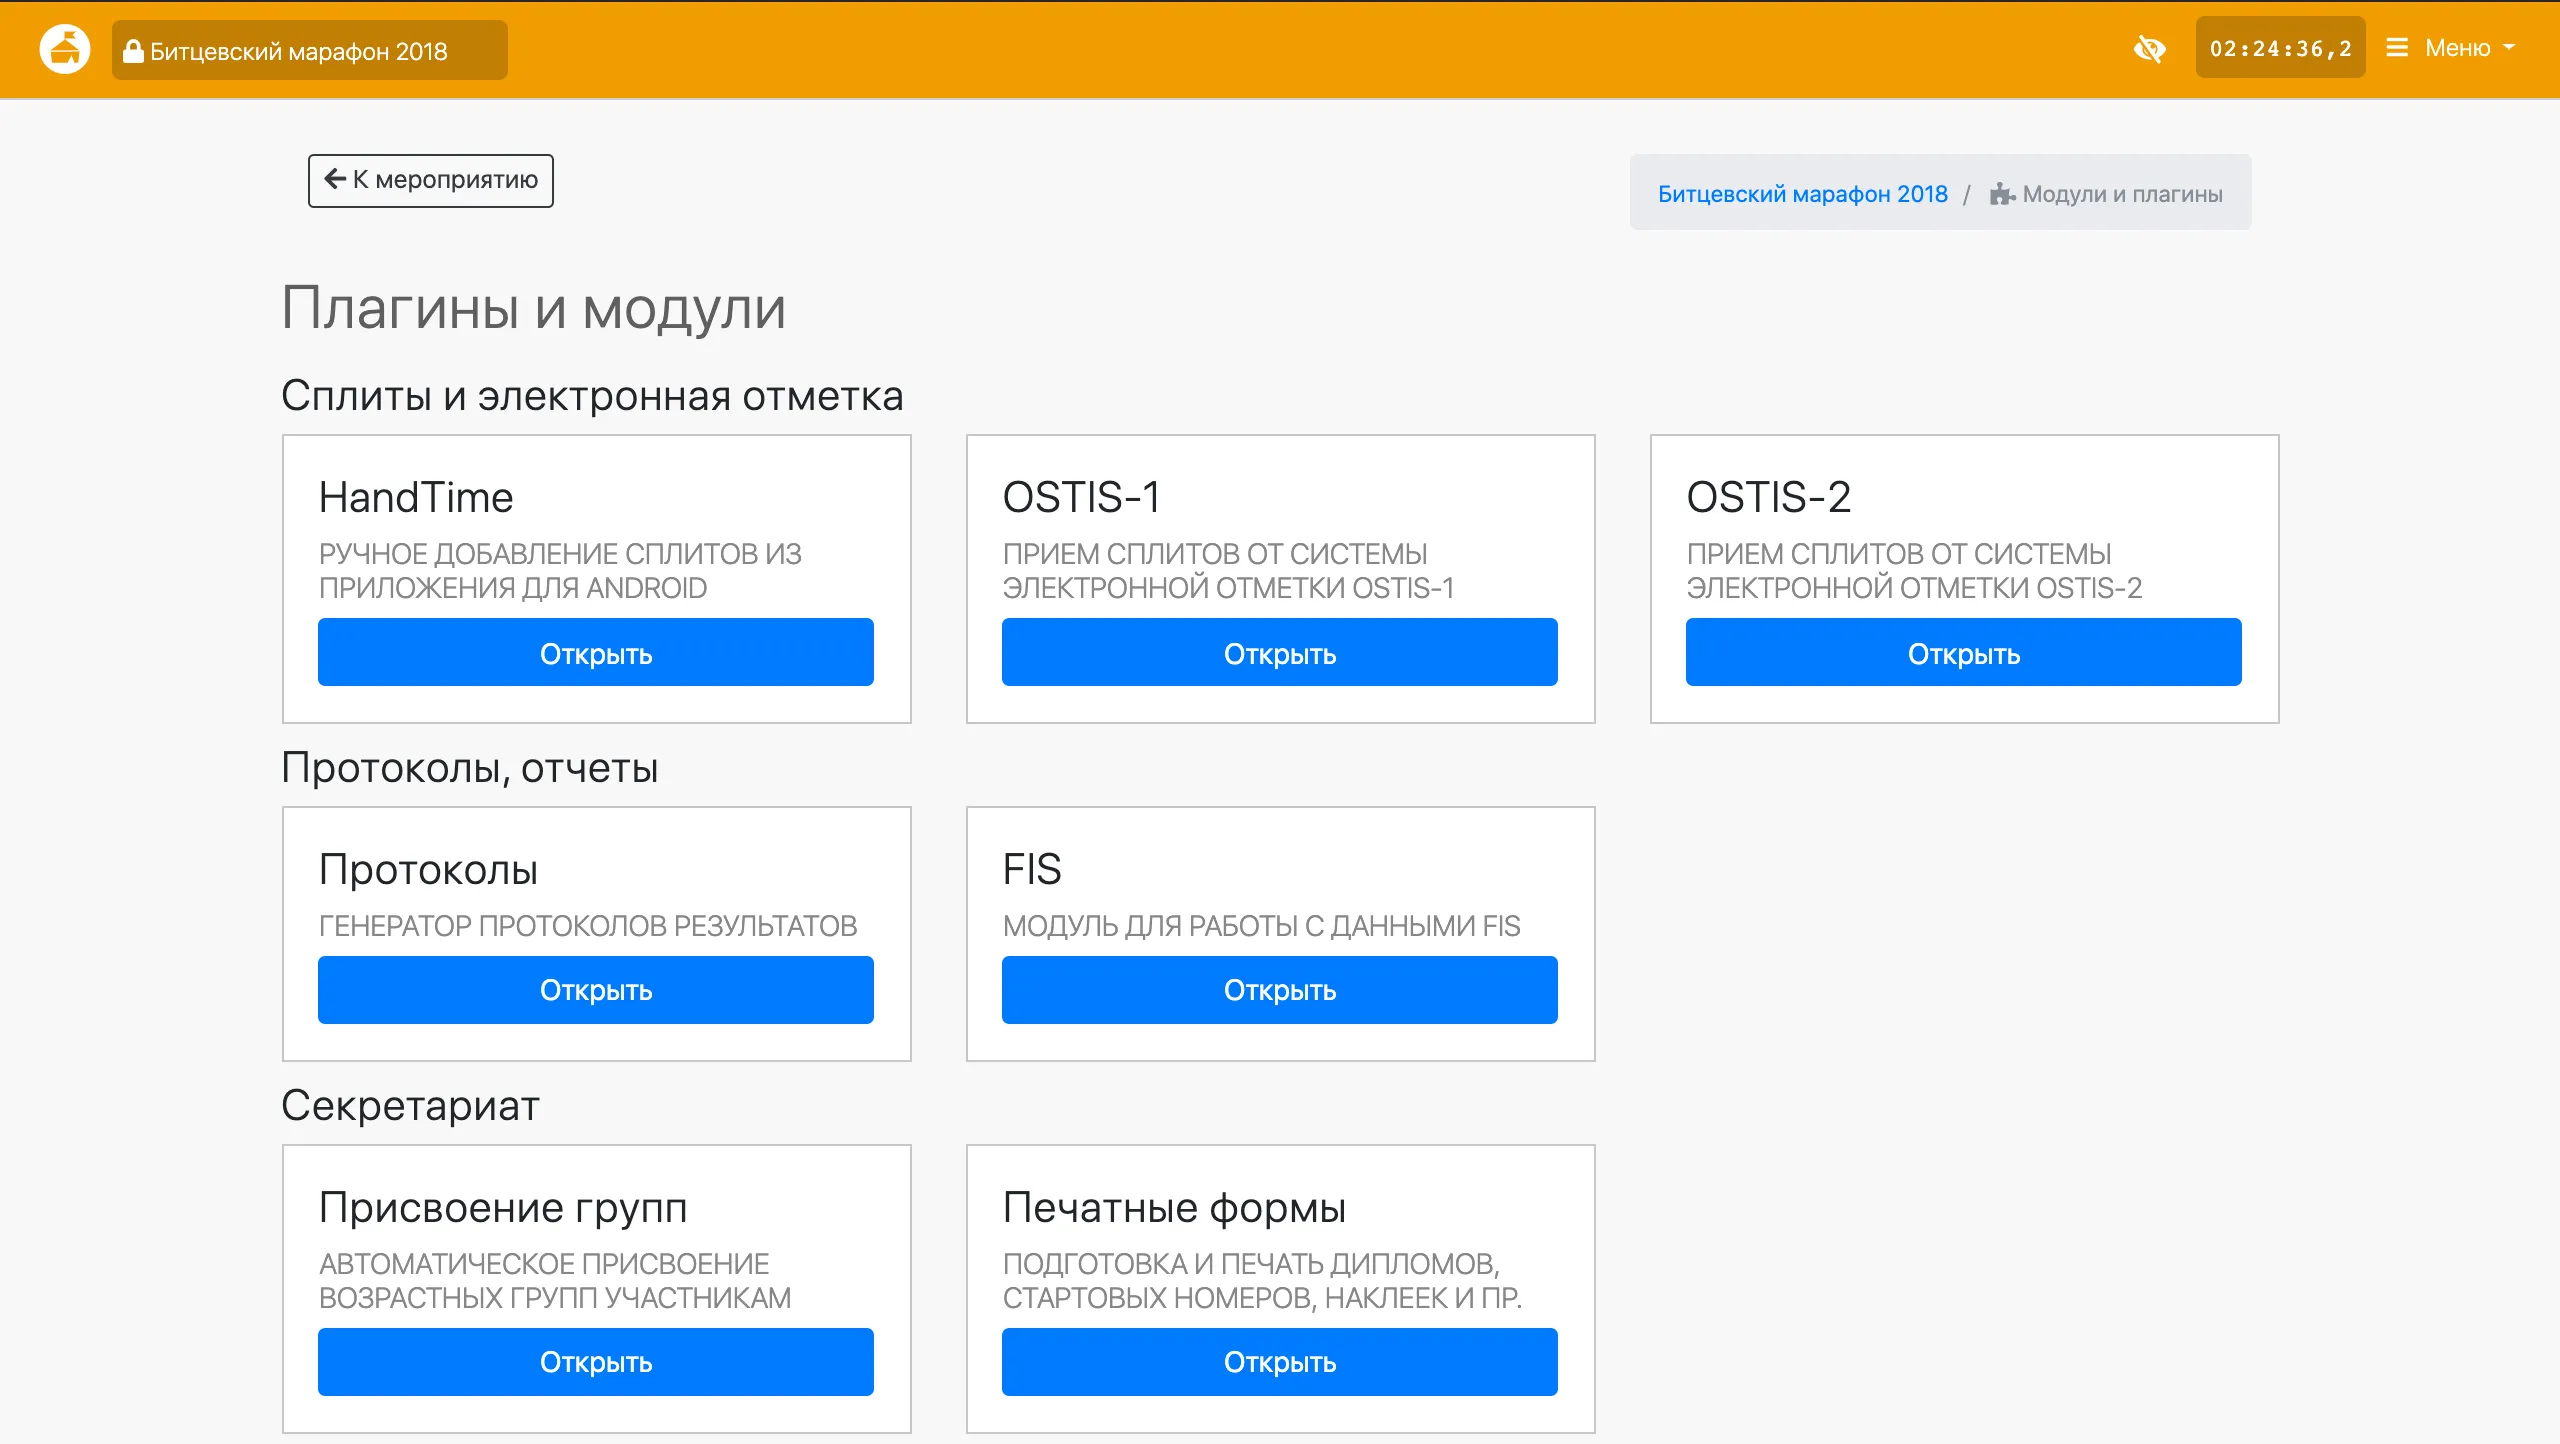Click the race timer display
2560x1444 pixels.
2280,48
